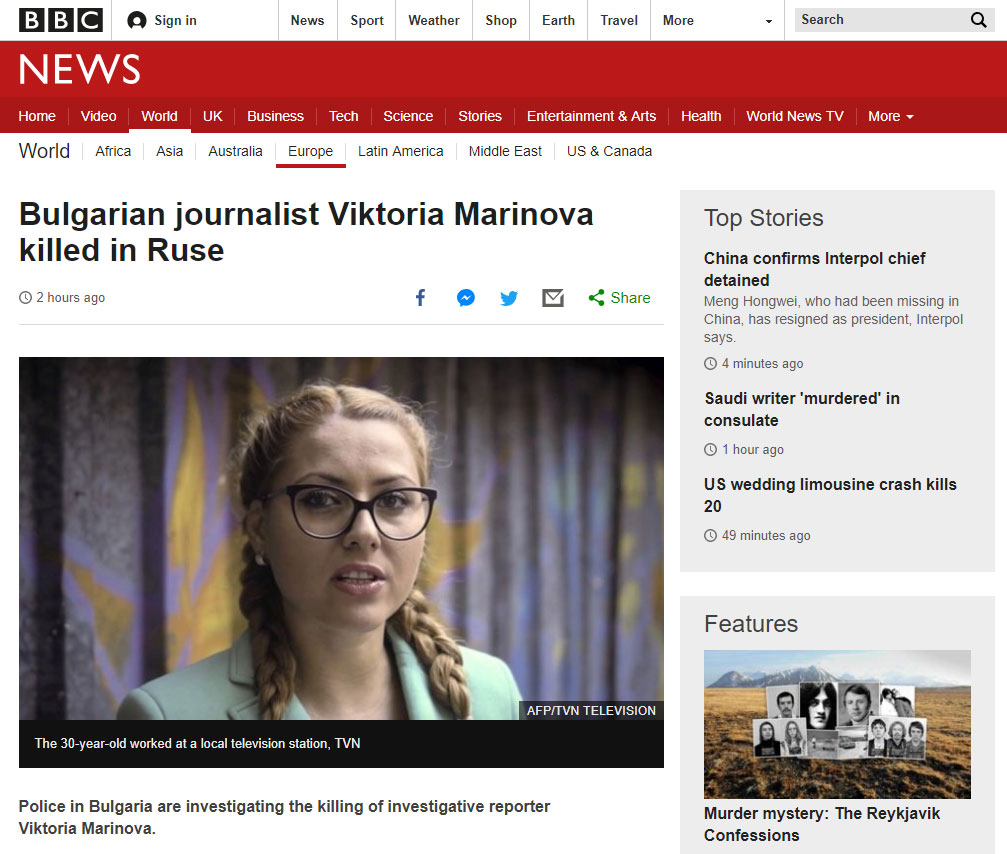The width and height of the screenshot is (1007, 854).
Task: Switch to the Latin America subsection
Action: pyautogui.click(x=400, y=151)
